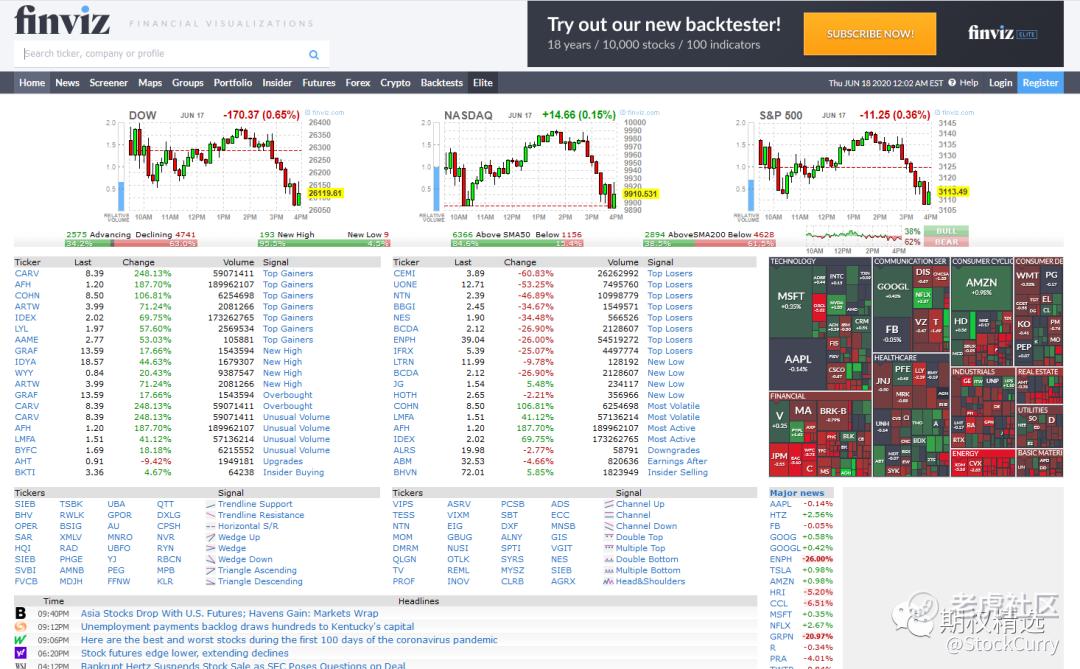Open the Home menu tab
The image size is (1080, 669).
[32, 83]
